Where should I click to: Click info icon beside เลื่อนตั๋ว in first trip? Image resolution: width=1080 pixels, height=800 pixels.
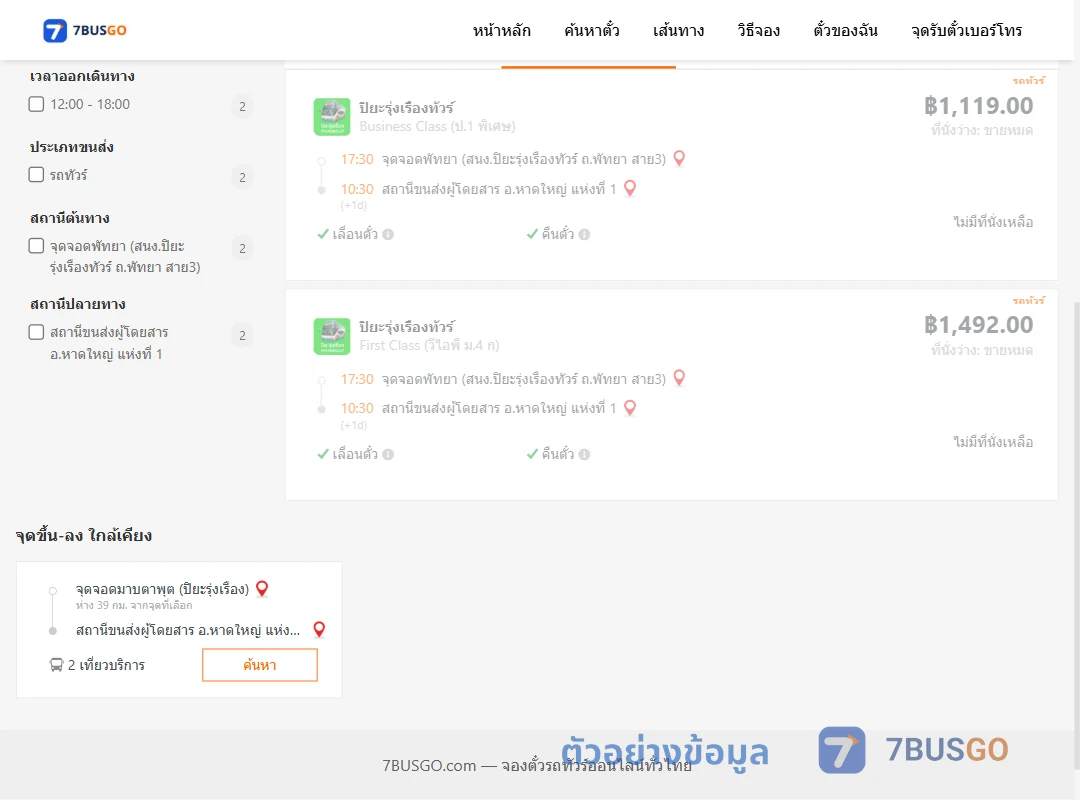388,234
